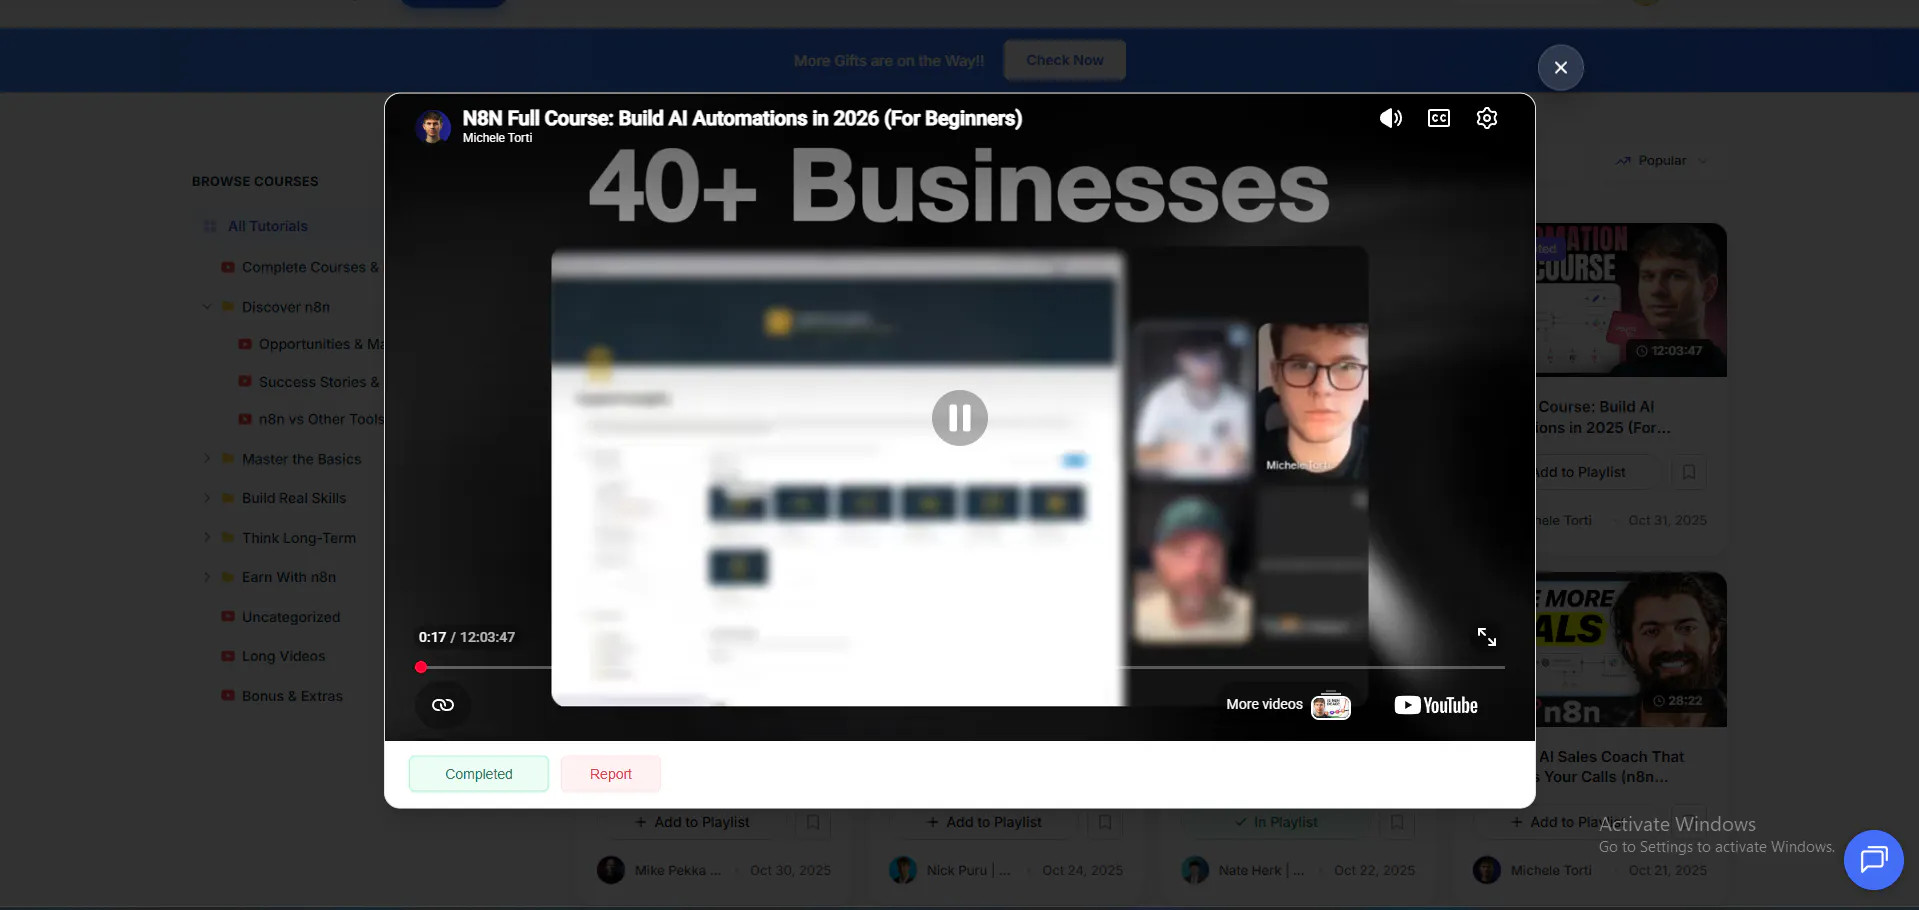This screenshot has height=910, width=1919.
Task: Click the red playhead on the progress bar
Action: tap(421, 667)
